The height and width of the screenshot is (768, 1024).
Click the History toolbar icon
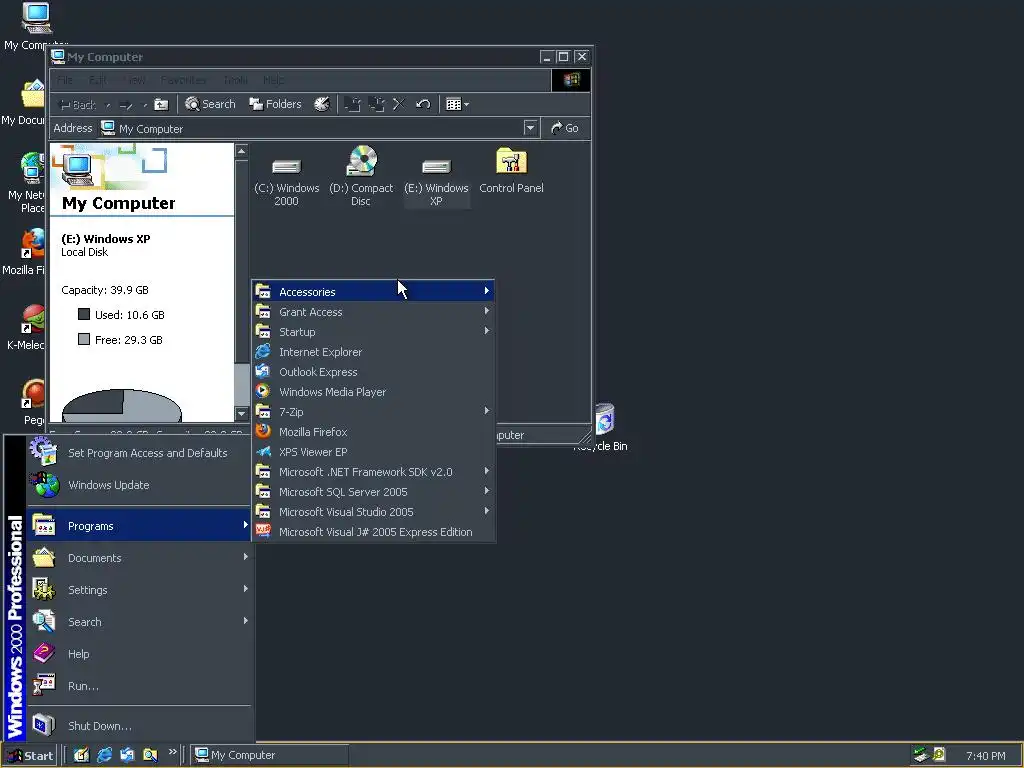pos(321,104)
